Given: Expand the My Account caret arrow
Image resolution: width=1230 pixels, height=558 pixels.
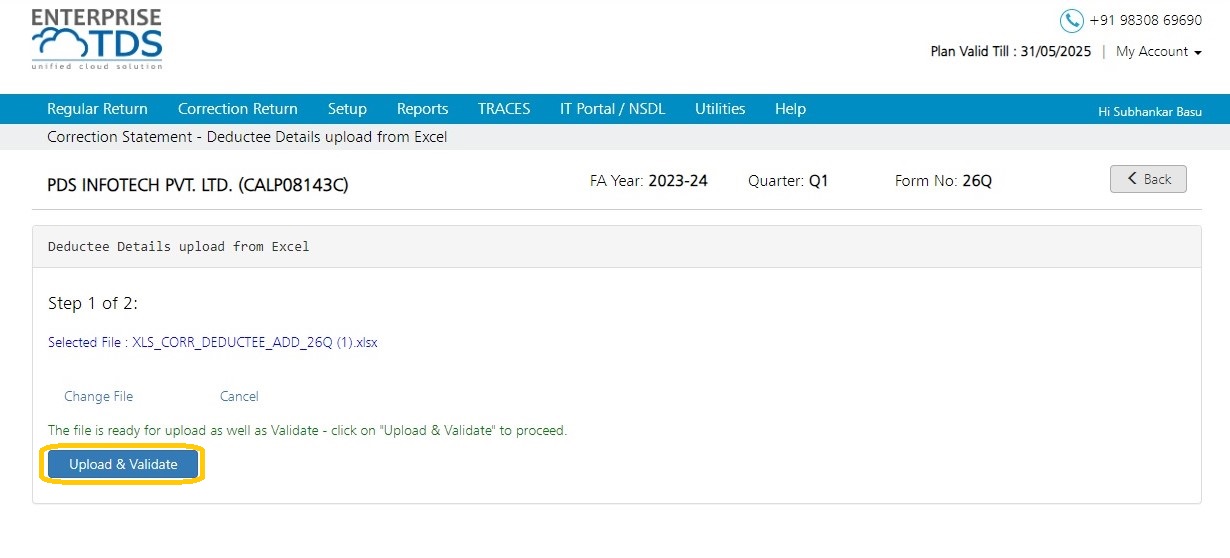Looking at the screenshot, I should pyautogui.click(x=1198, y=52).
